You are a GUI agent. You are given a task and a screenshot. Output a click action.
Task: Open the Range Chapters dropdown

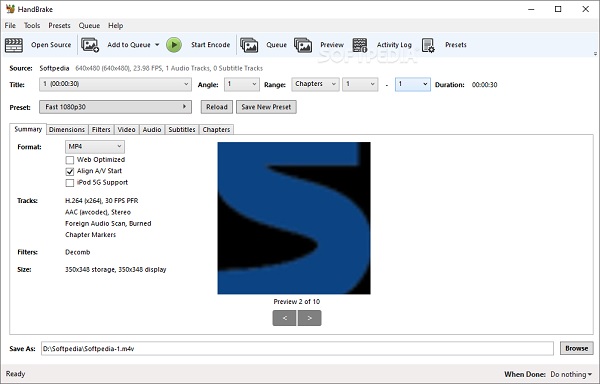click(315, 84)
